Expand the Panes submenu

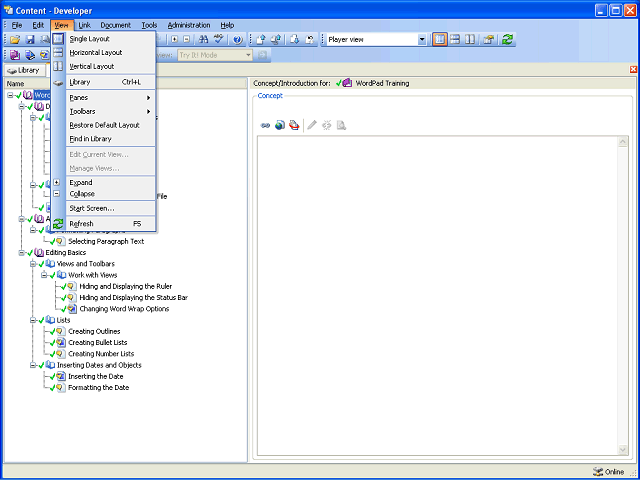coord(110,98)
